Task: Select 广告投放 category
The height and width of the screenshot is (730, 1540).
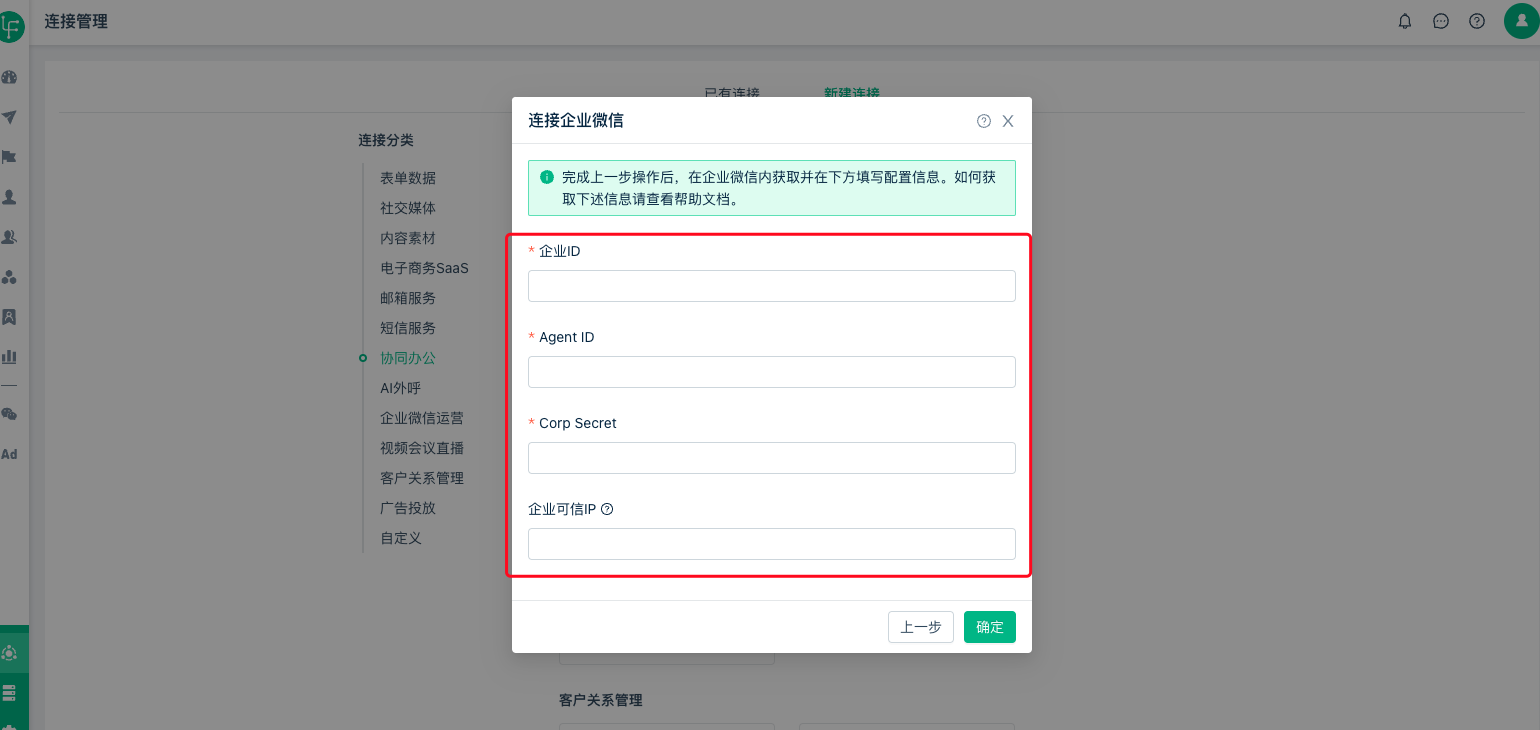Action: [x=408, y=508]
